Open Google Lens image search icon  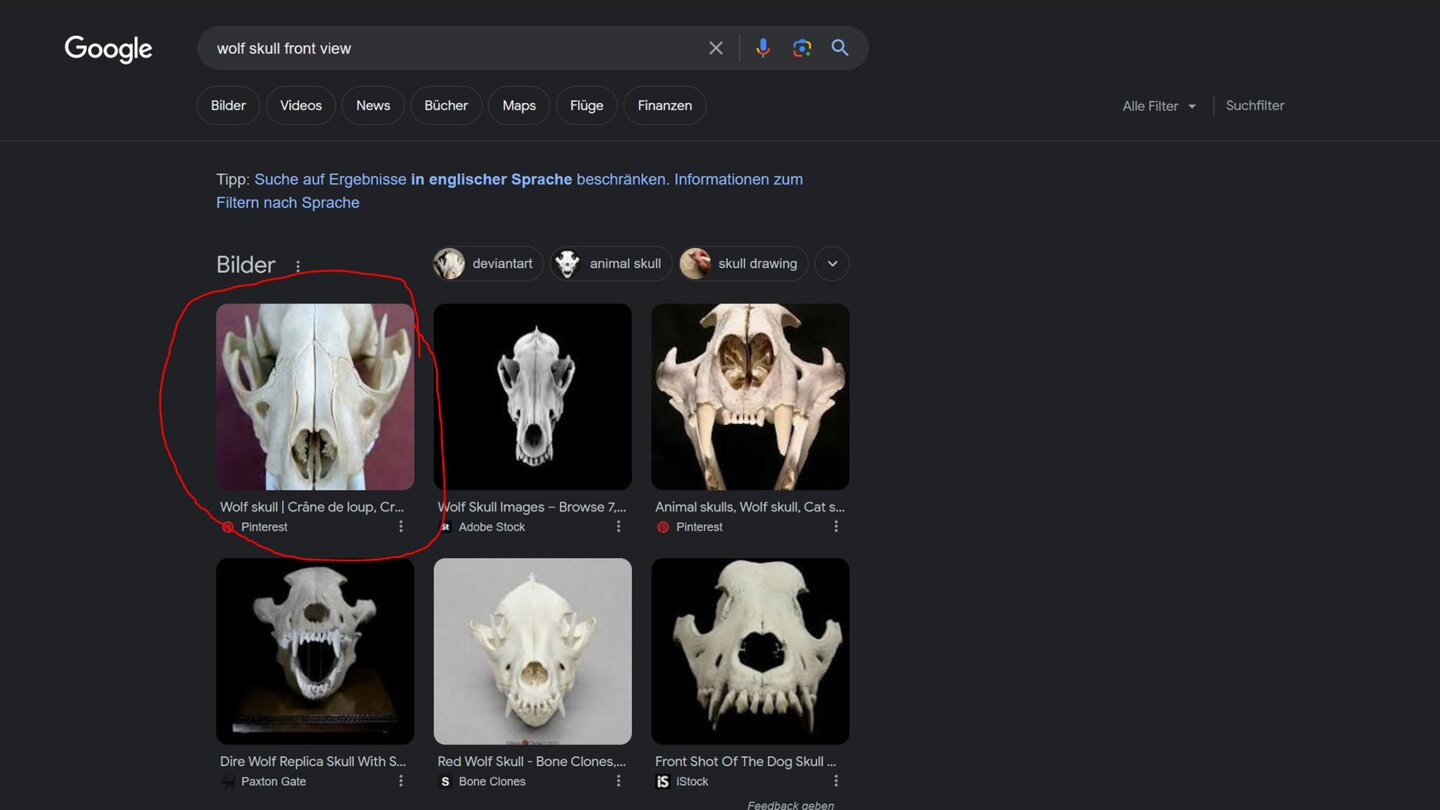[x=801, y=48]
